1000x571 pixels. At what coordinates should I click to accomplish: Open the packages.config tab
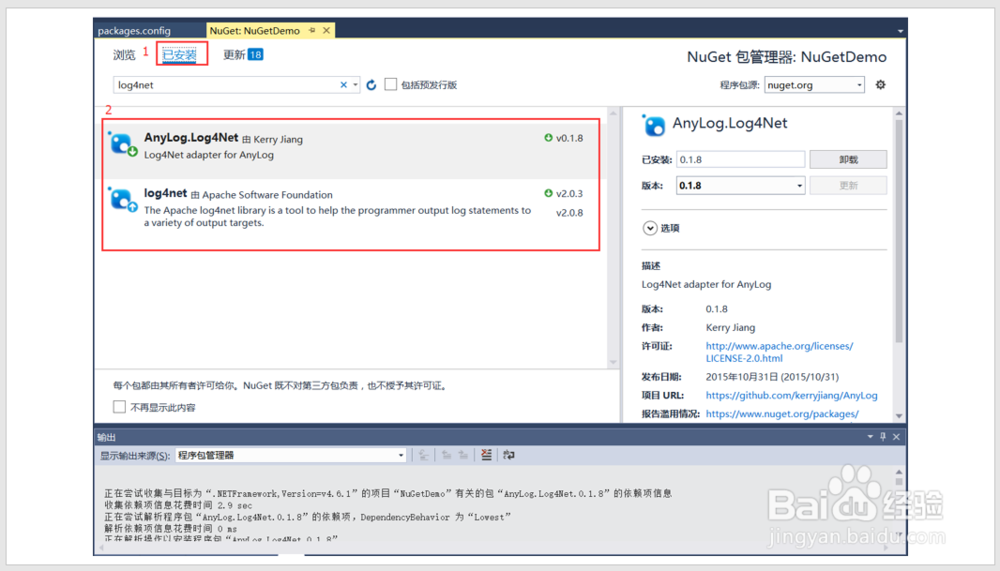coord(135,31)
